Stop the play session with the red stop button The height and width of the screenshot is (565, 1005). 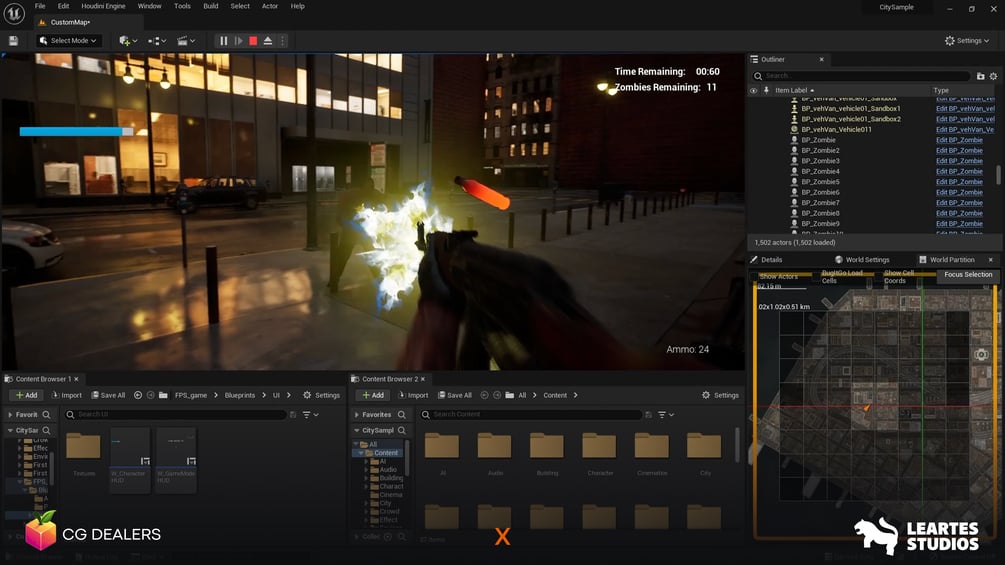(x=253, y=40)
